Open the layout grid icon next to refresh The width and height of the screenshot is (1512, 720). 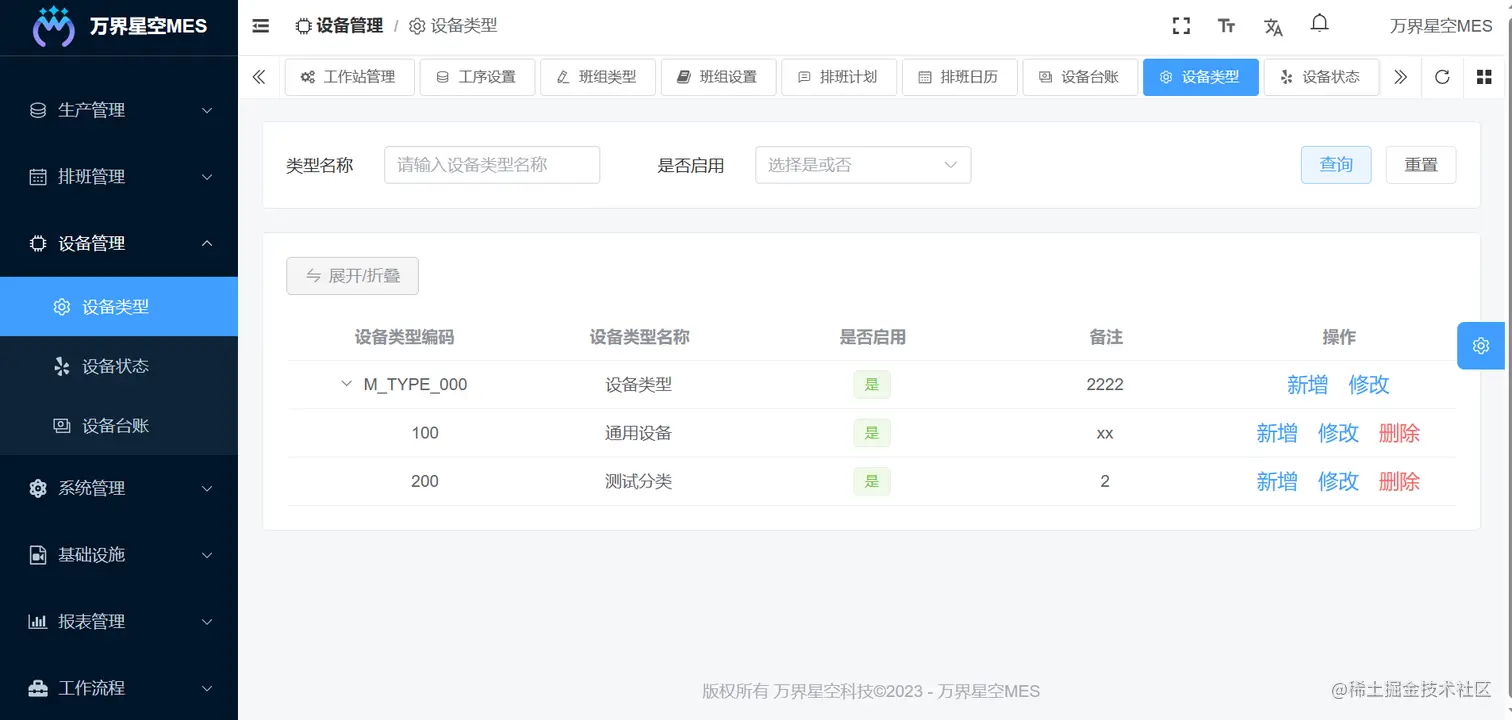pyautogui.click(x=1482, y=76)
